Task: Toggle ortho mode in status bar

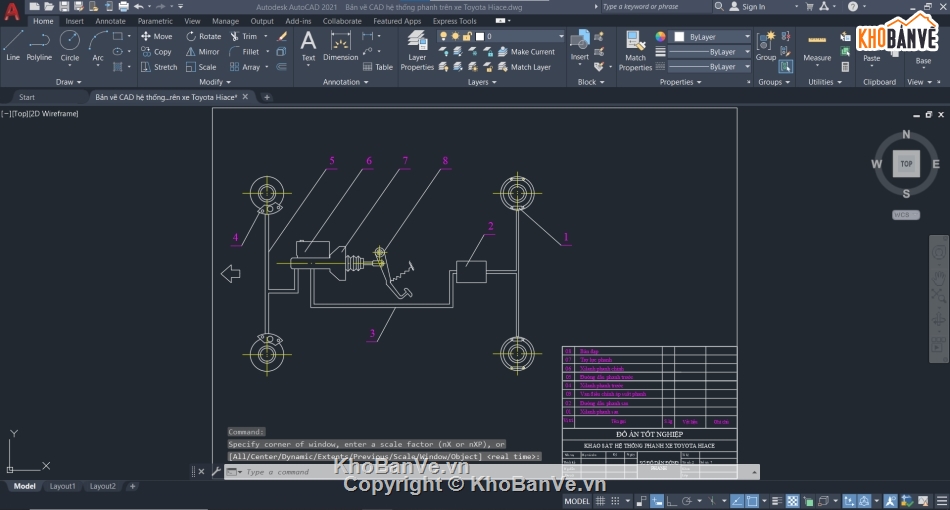Action: (x=671, y=501)
